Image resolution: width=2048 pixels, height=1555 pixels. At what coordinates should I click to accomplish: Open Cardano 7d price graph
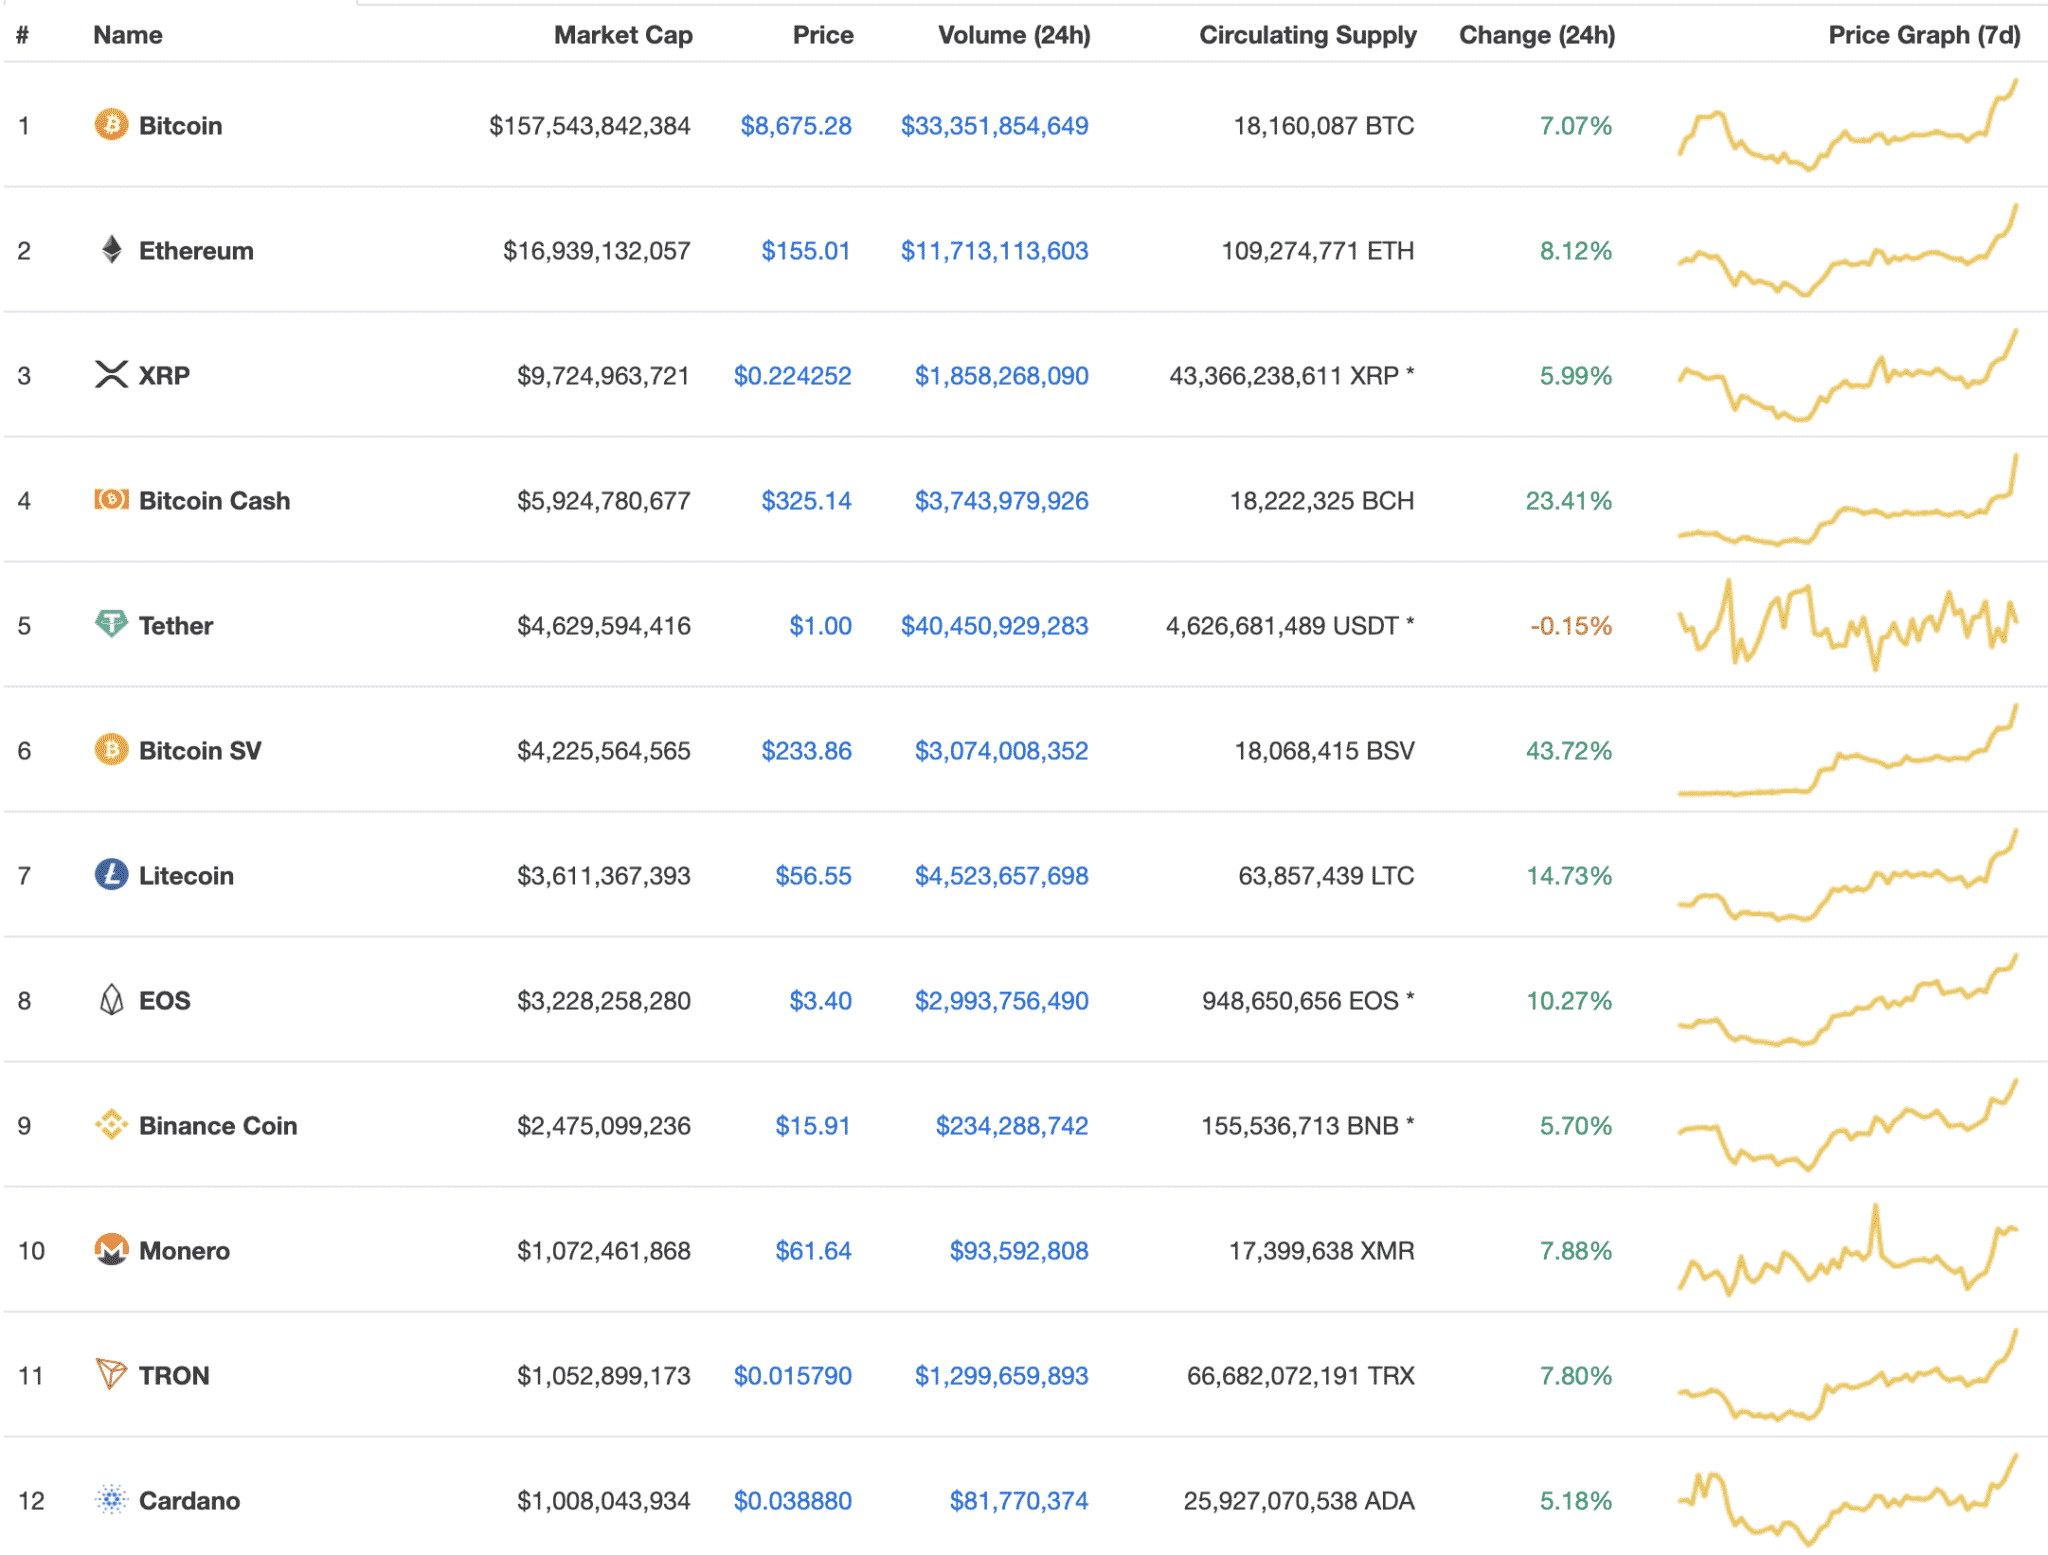tap(1847, 1500)
